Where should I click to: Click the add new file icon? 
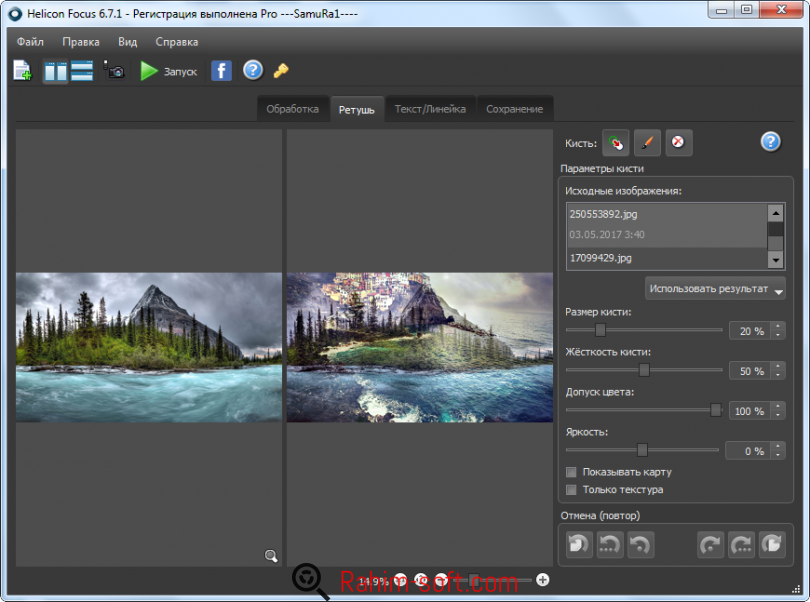pos(22,70)
